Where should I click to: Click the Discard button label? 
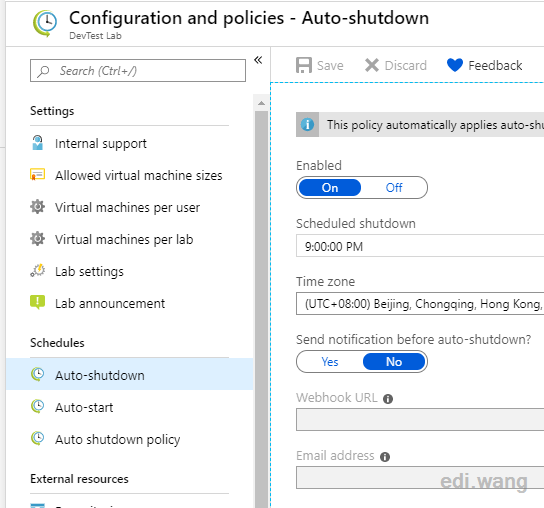pos(406,65)
